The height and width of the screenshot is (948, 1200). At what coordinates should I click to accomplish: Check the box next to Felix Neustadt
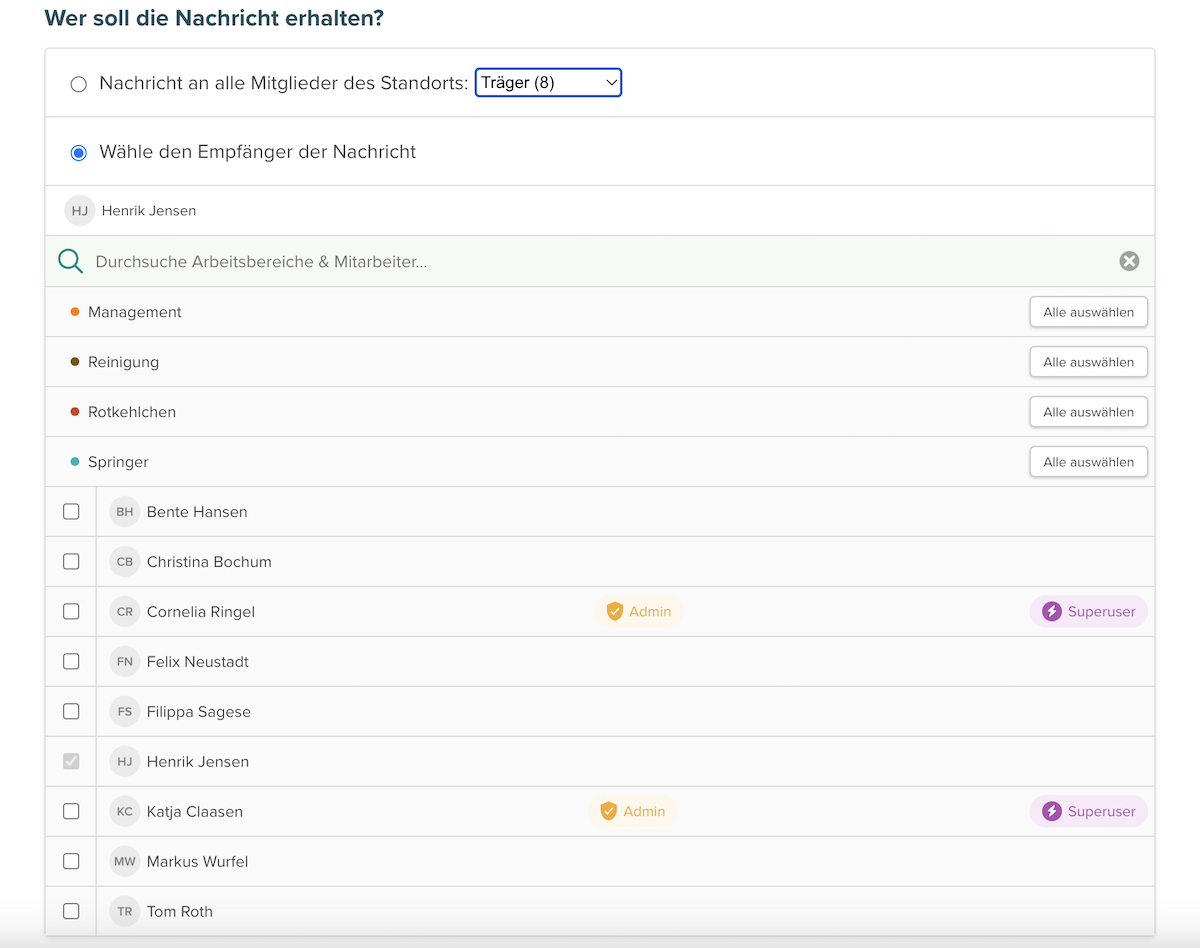(71, 661)
